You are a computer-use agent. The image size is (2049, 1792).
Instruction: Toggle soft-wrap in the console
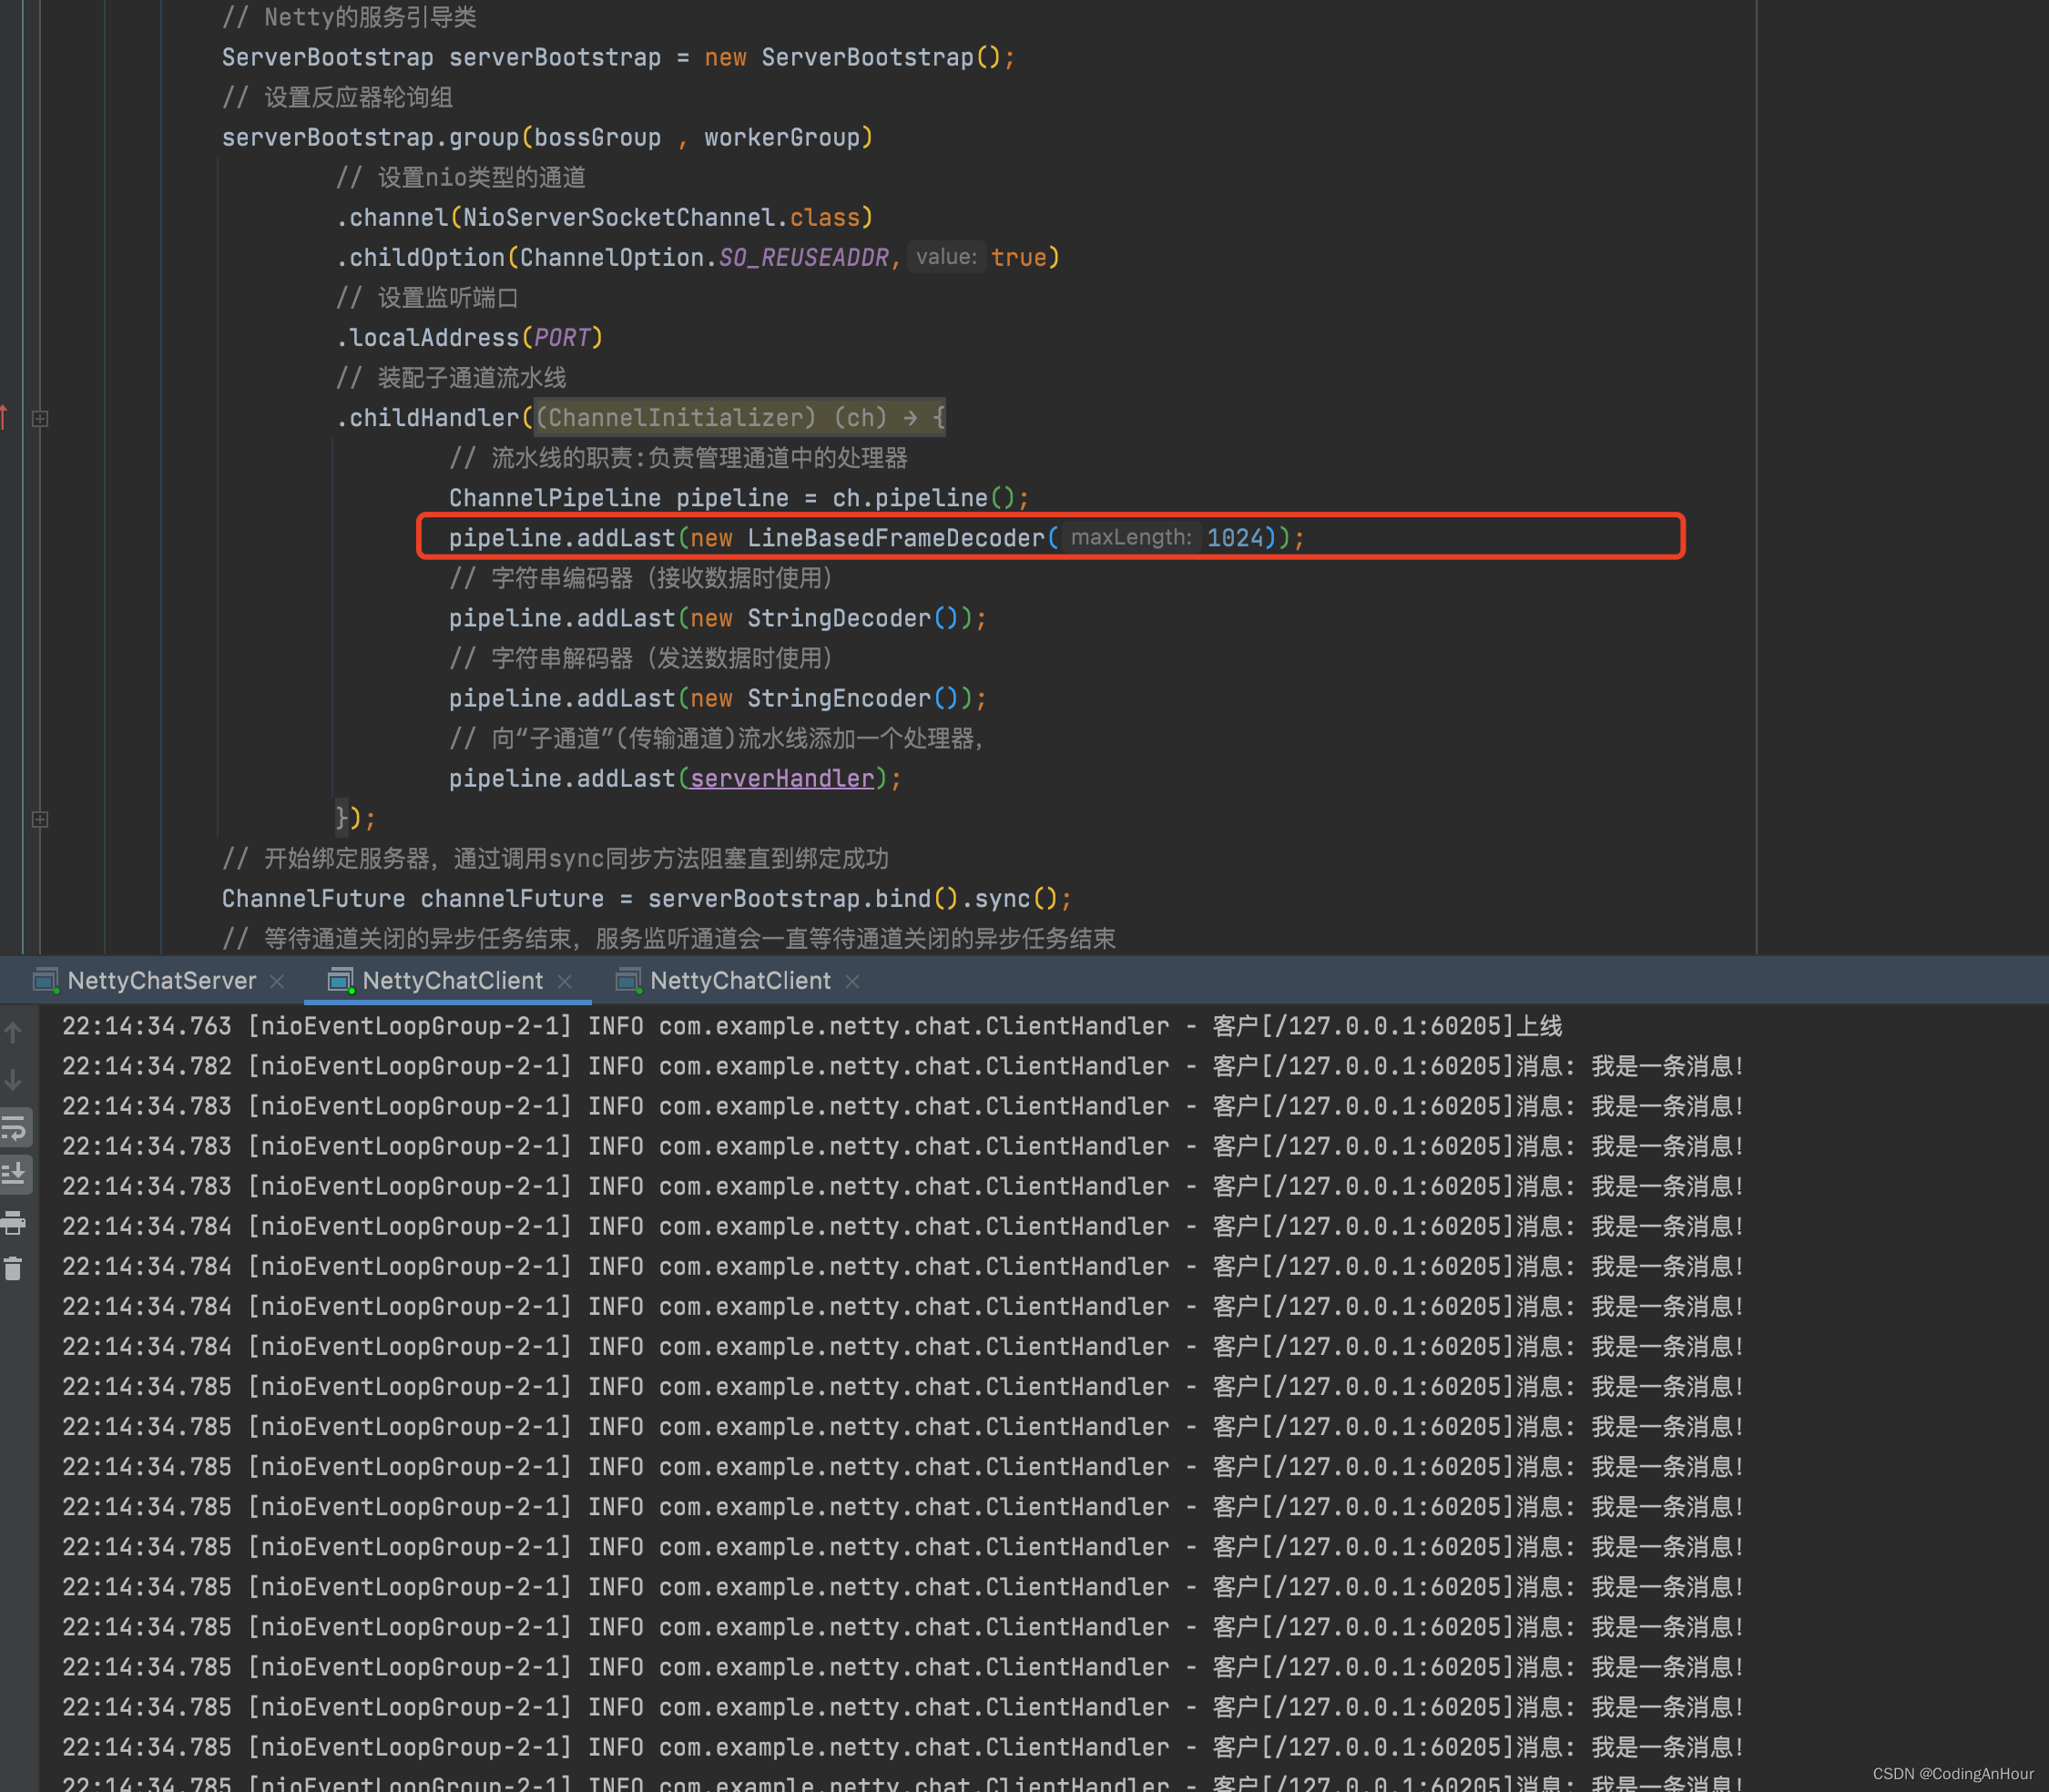point(14,1128)
